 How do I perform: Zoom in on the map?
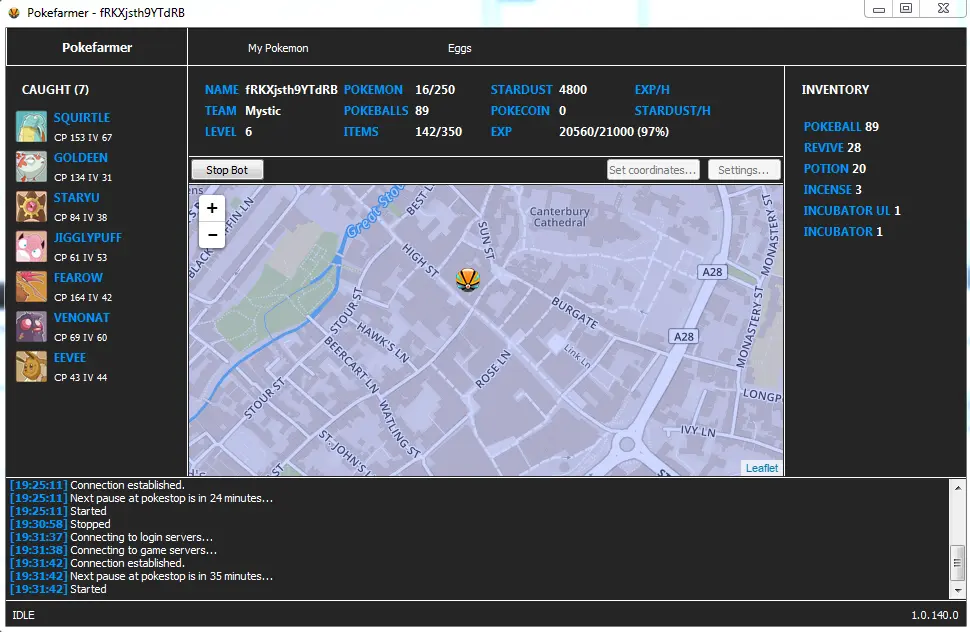pos(212,209)
